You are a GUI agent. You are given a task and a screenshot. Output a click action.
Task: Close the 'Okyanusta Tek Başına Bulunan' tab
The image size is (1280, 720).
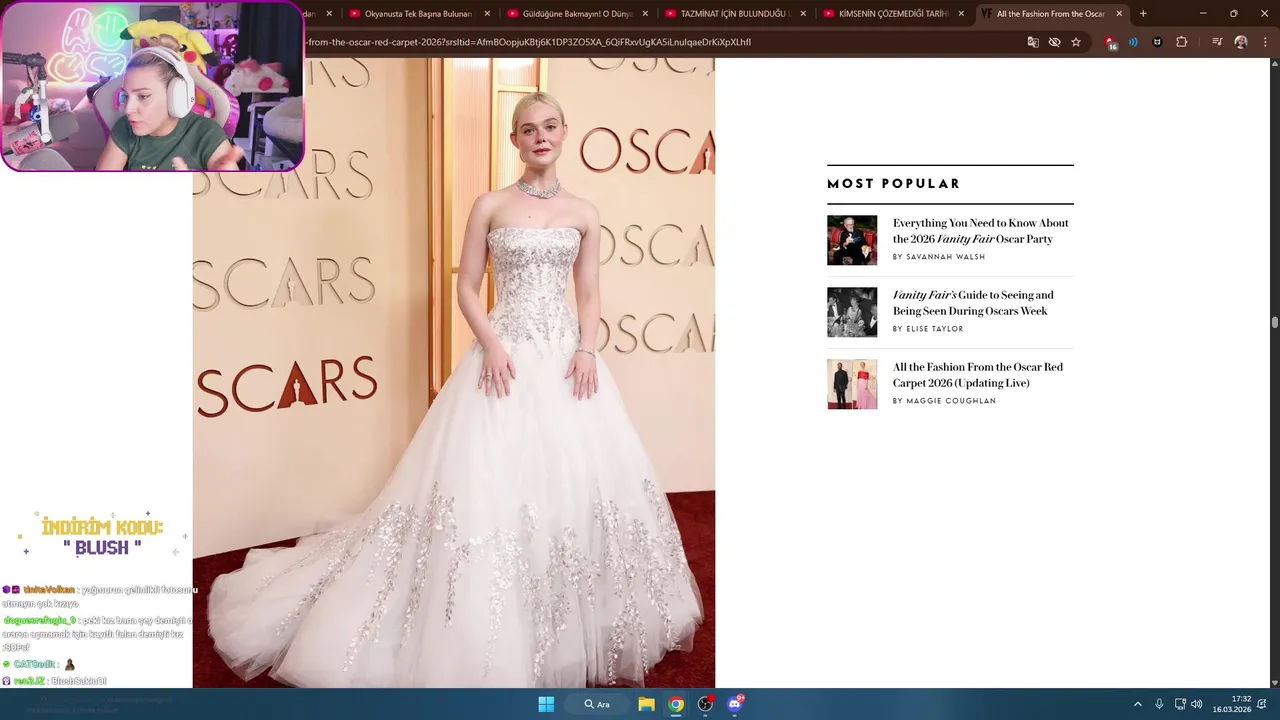point(487,14)
